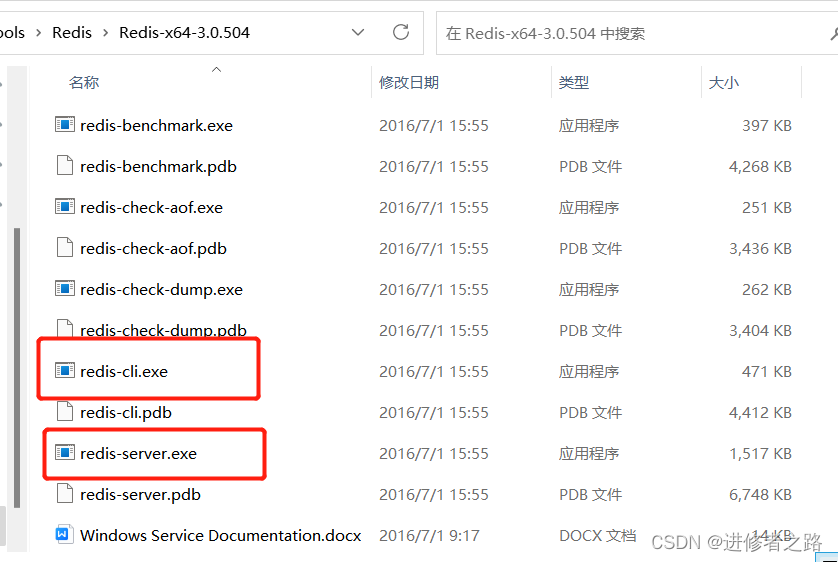Click the 3,404 KB size value

pos(760,331)
